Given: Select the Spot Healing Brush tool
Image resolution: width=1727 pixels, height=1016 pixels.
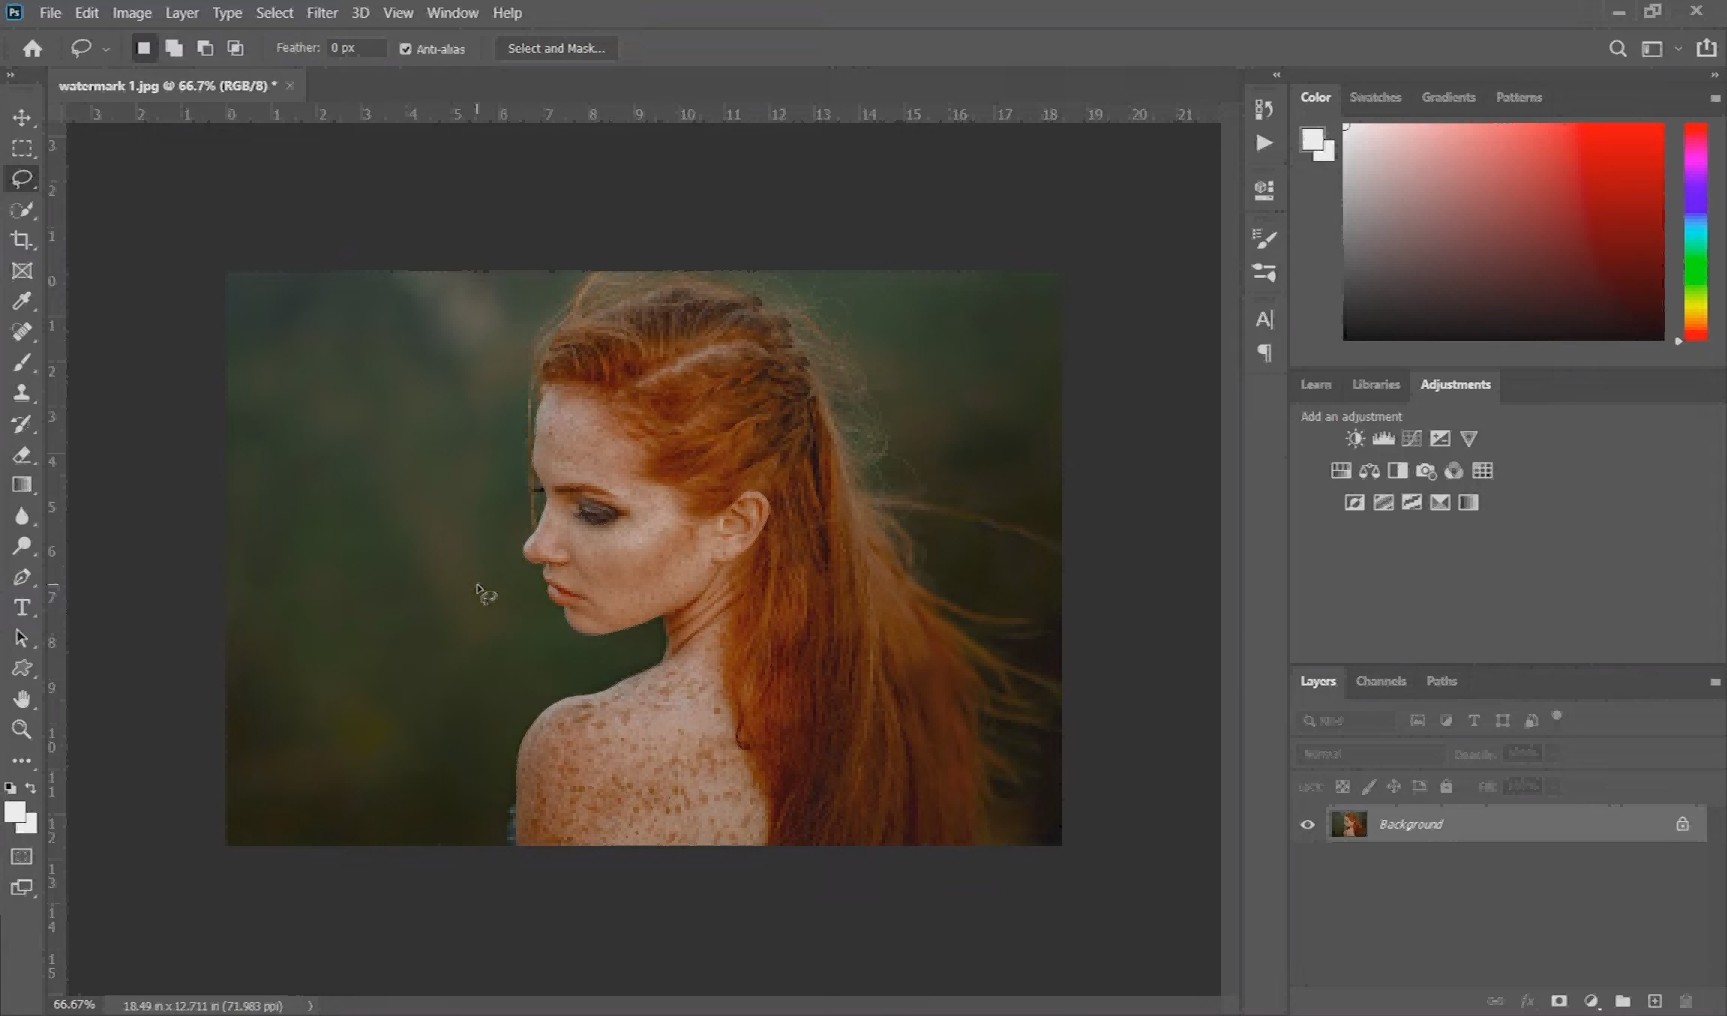Looking at the screenshot, I should pos(22,332).
